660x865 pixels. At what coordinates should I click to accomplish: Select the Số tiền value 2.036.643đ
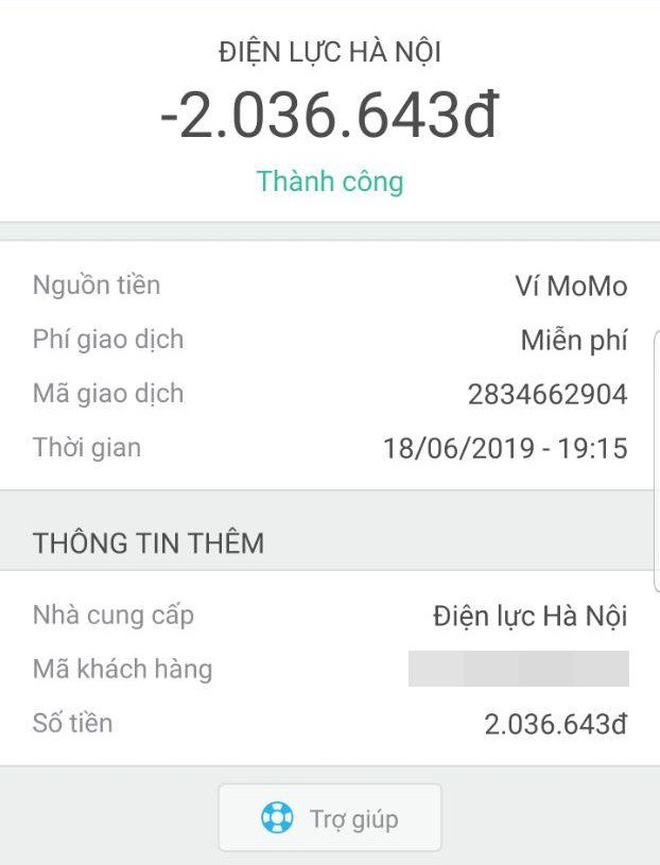tap(556, 724)
